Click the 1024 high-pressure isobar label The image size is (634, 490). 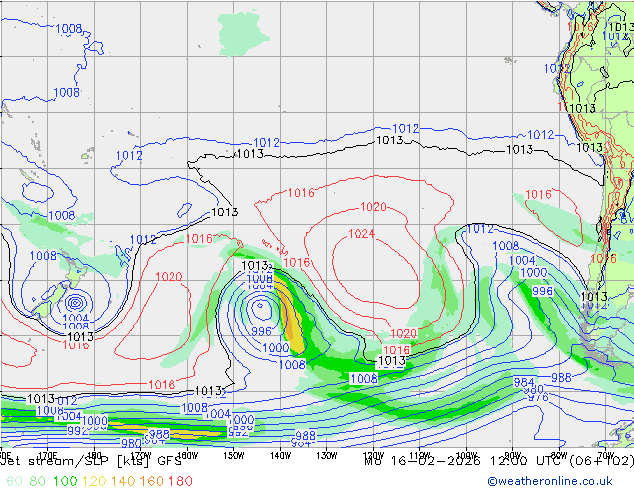361,234
